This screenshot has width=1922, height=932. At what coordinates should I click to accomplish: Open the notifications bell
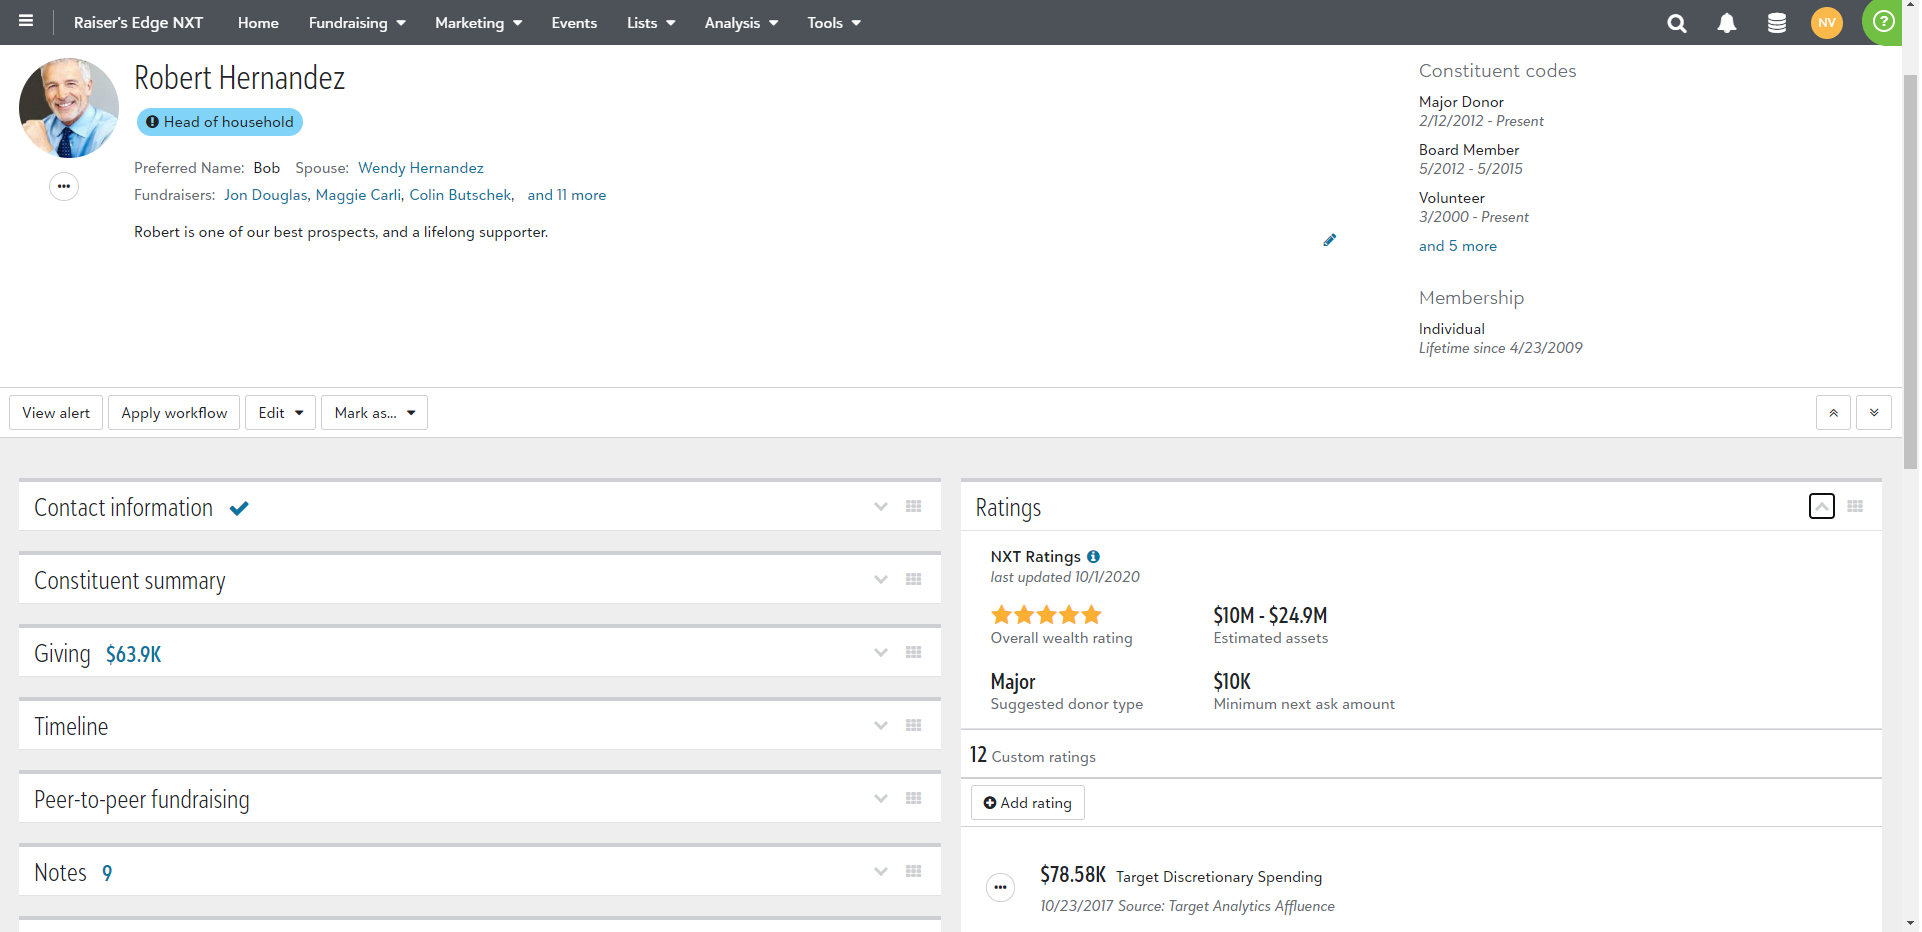pos(1727,23)
